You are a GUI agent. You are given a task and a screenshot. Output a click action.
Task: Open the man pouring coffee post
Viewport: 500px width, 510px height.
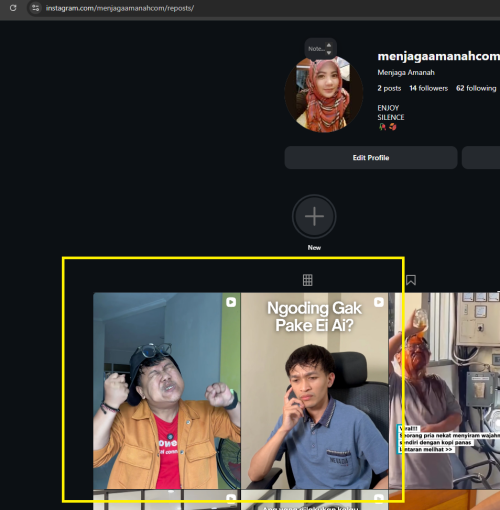[x=444, y=391]
